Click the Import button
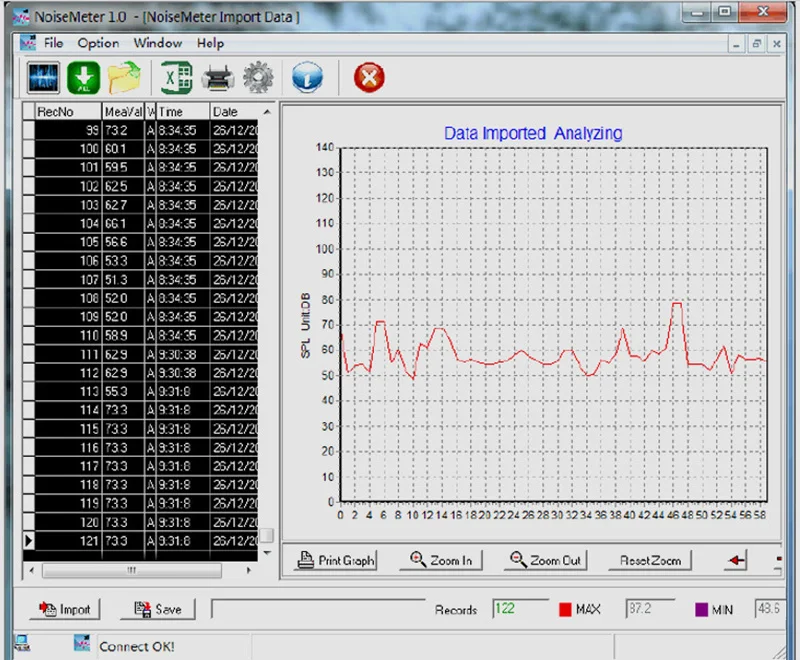800x660 pixels. pos(66,609)
